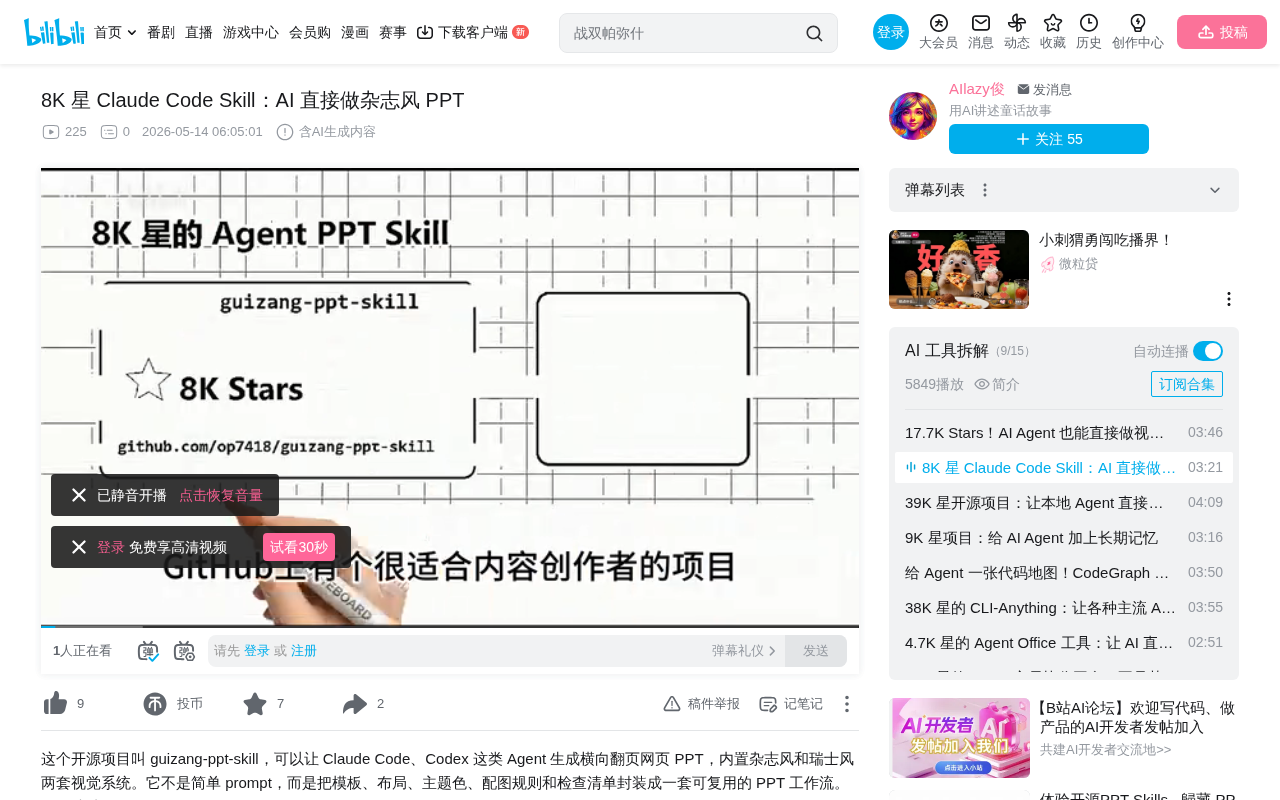Close the 已静音开播 mute notice
1280x800 pixels.
point(79,495)
